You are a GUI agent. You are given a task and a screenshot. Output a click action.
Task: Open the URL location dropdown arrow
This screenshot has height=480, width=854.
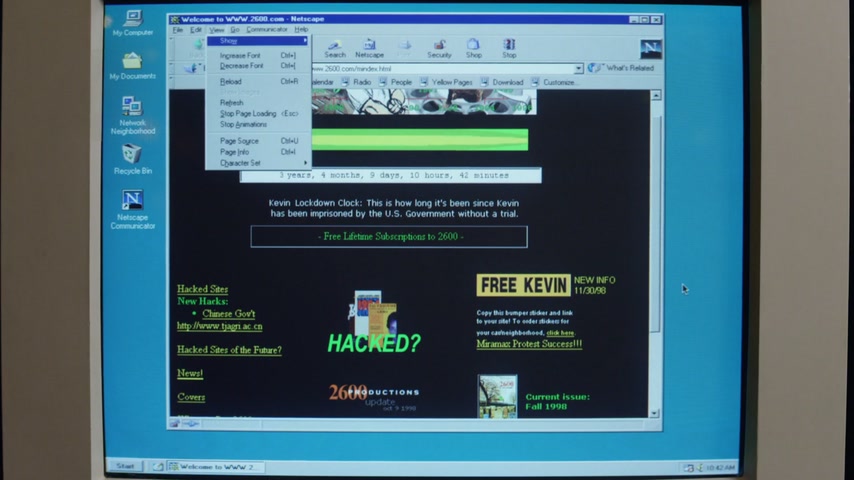click(578, 69)
